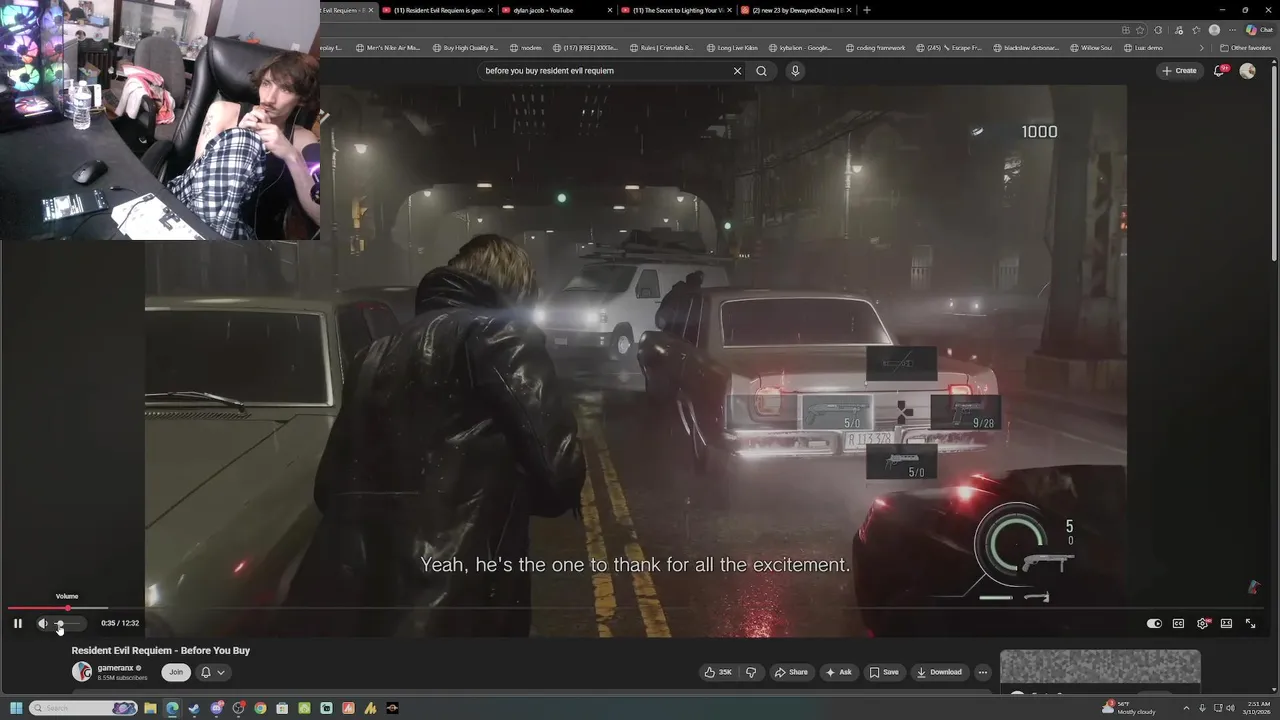1280x720 pixels.
Task: Submit search with magnifier icon
Action: pos(762,71)
